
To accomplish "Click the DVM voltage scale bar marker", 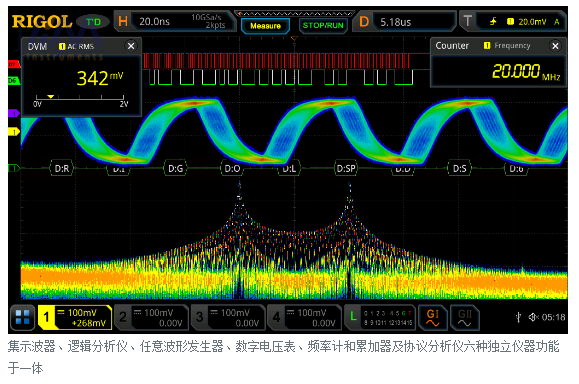I will [x=51, y=96].
